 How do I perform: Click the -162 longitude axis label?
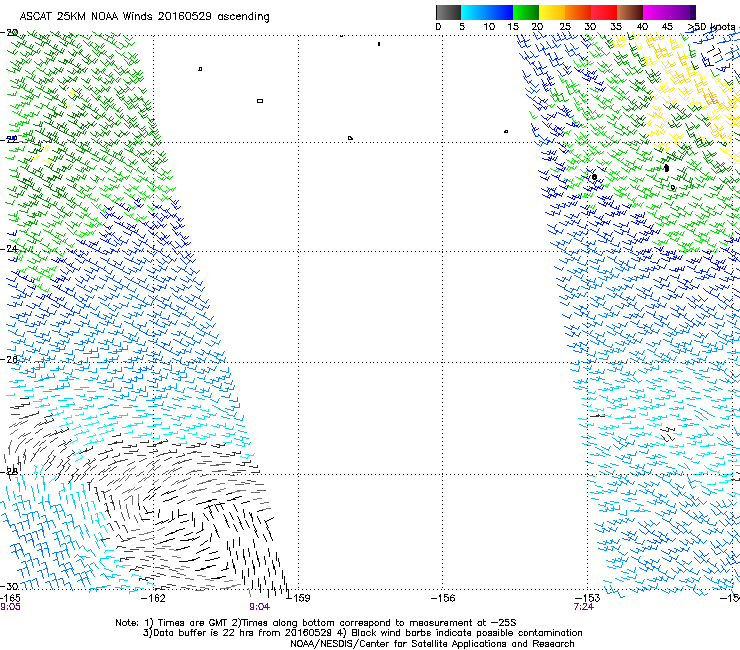click(x=154, y=598)
